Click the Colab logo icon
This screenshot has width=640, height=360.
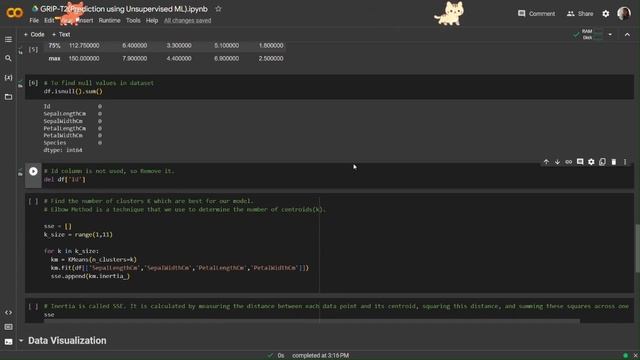[x=15, y=13]
